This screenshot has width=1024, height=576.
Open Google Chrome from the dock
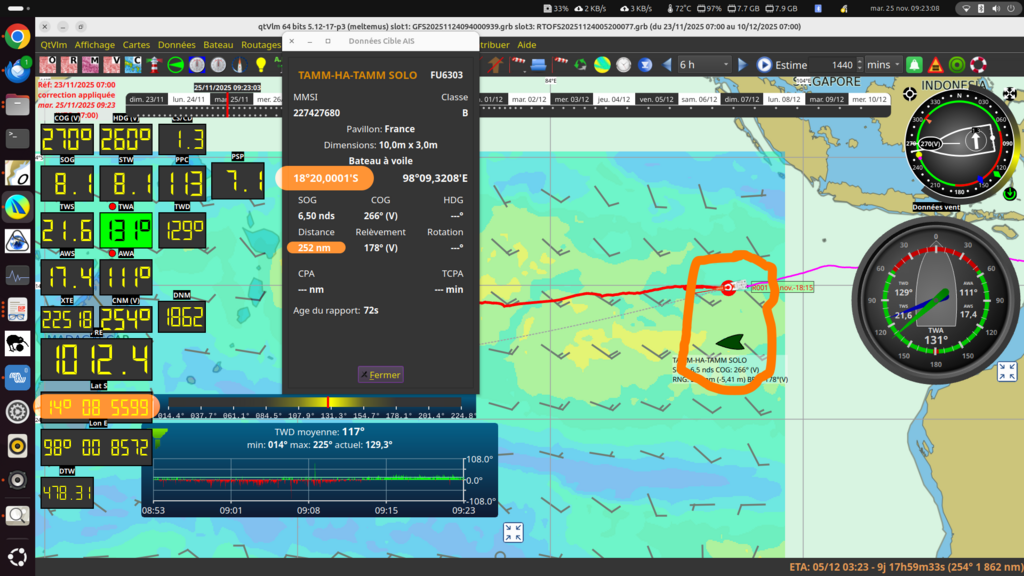point(17,37)
